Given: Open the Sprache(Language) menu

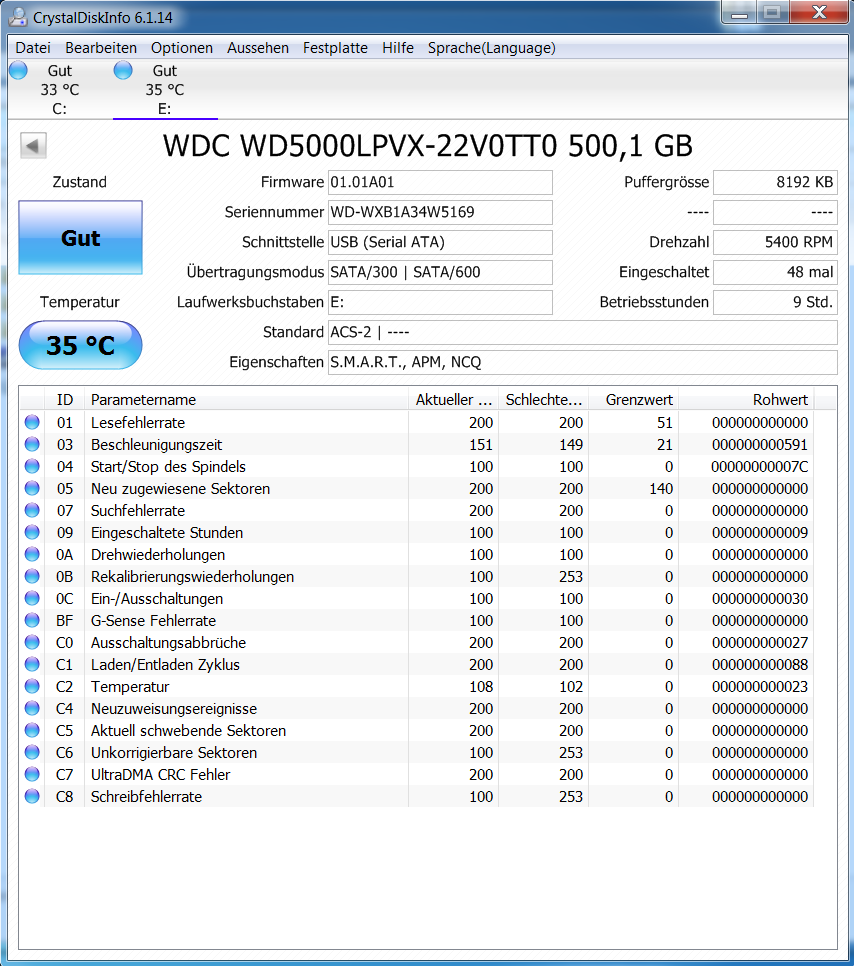Looking at the screenshot, I should 492,48.
